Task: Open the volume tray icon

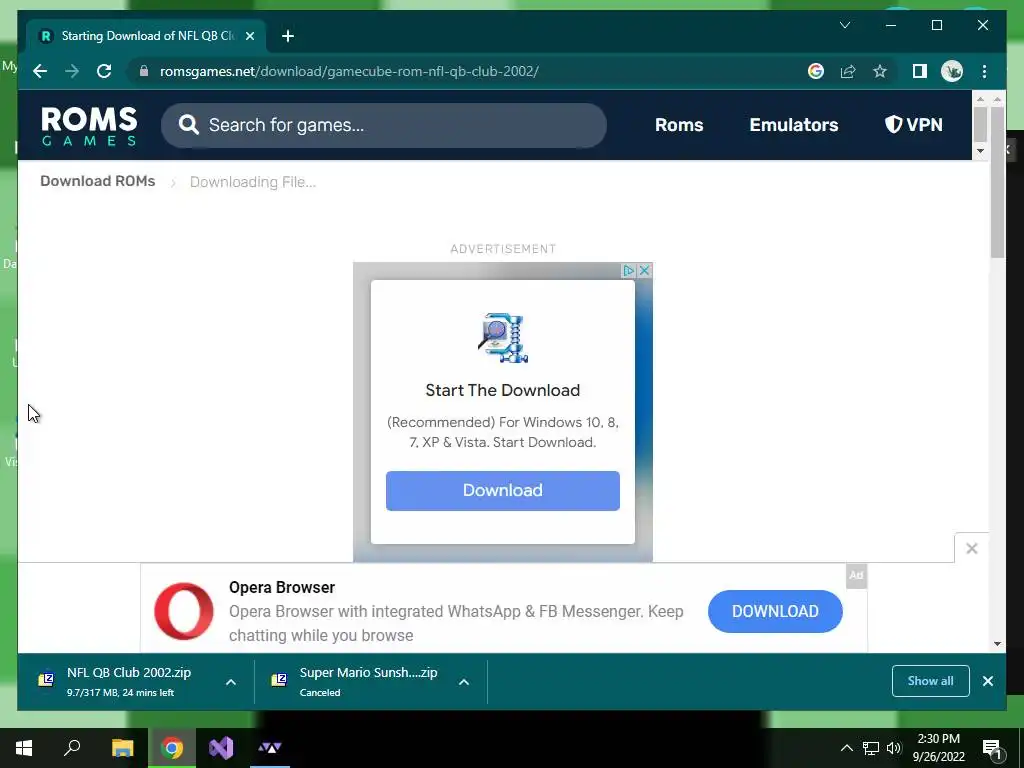Action: point(894,748)
